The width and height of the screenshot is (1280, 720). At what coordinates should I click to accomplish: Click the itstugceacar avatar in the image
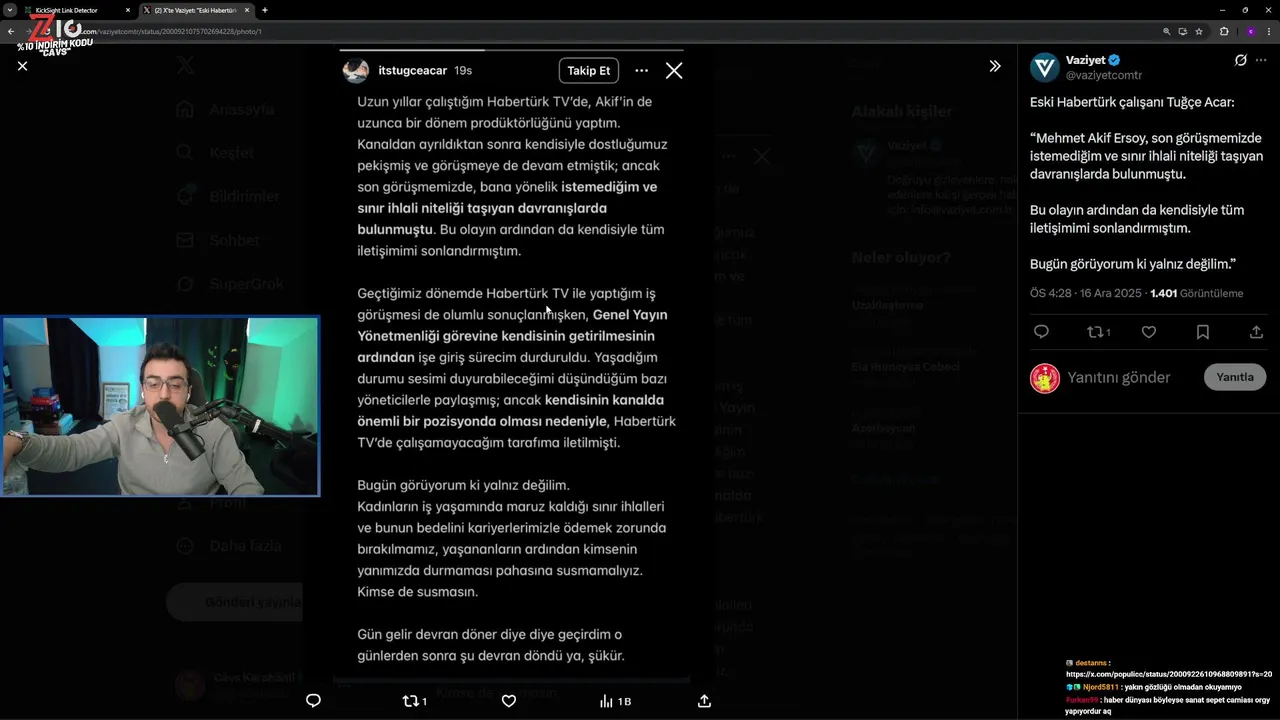coord(355,71)
